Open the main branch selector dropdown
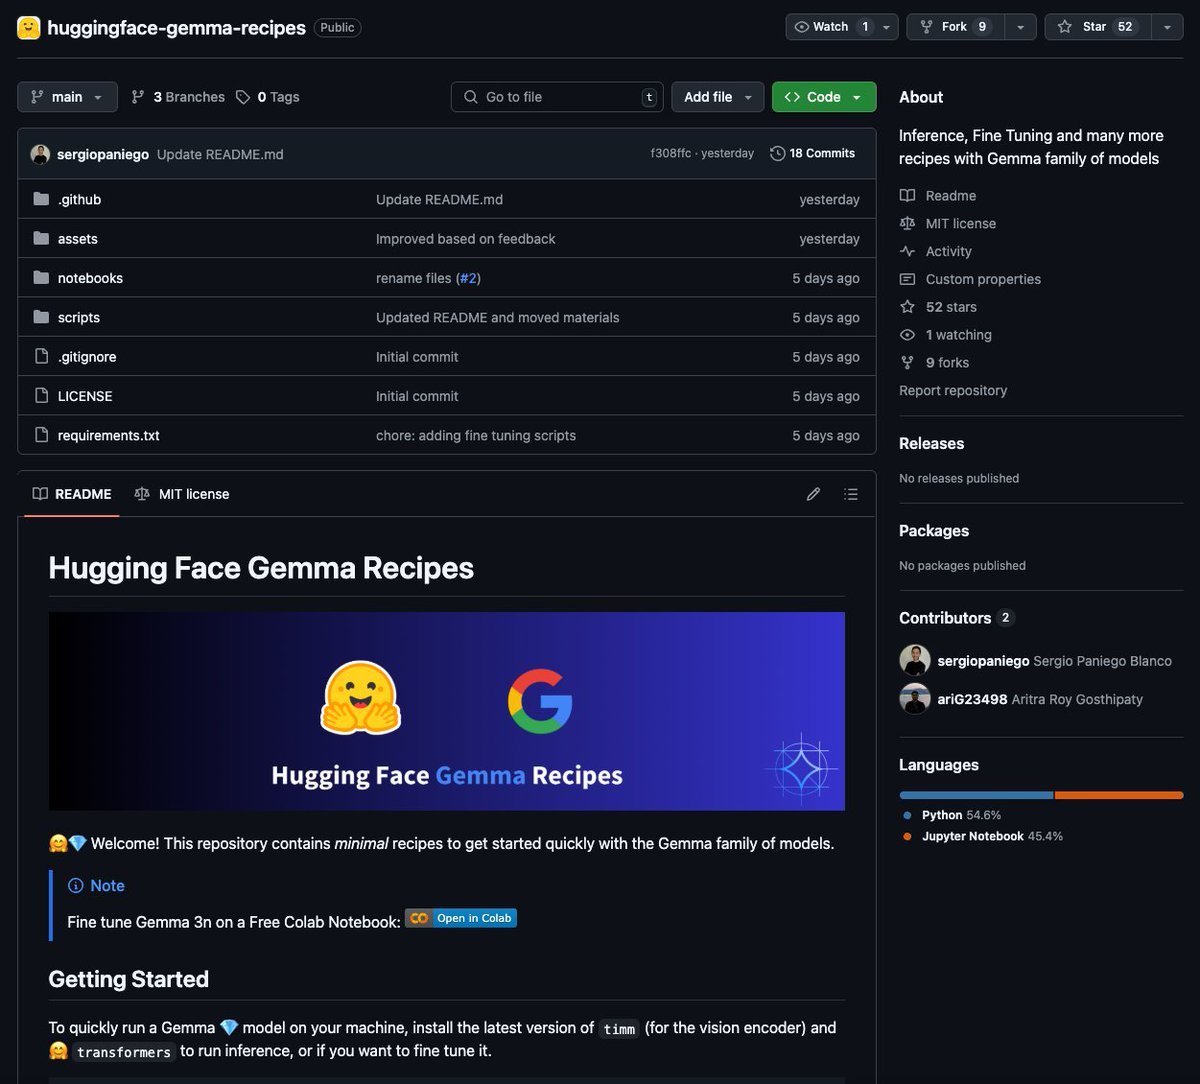The width and height of the screenshot is (1200, 1084). tap(67, 97)
